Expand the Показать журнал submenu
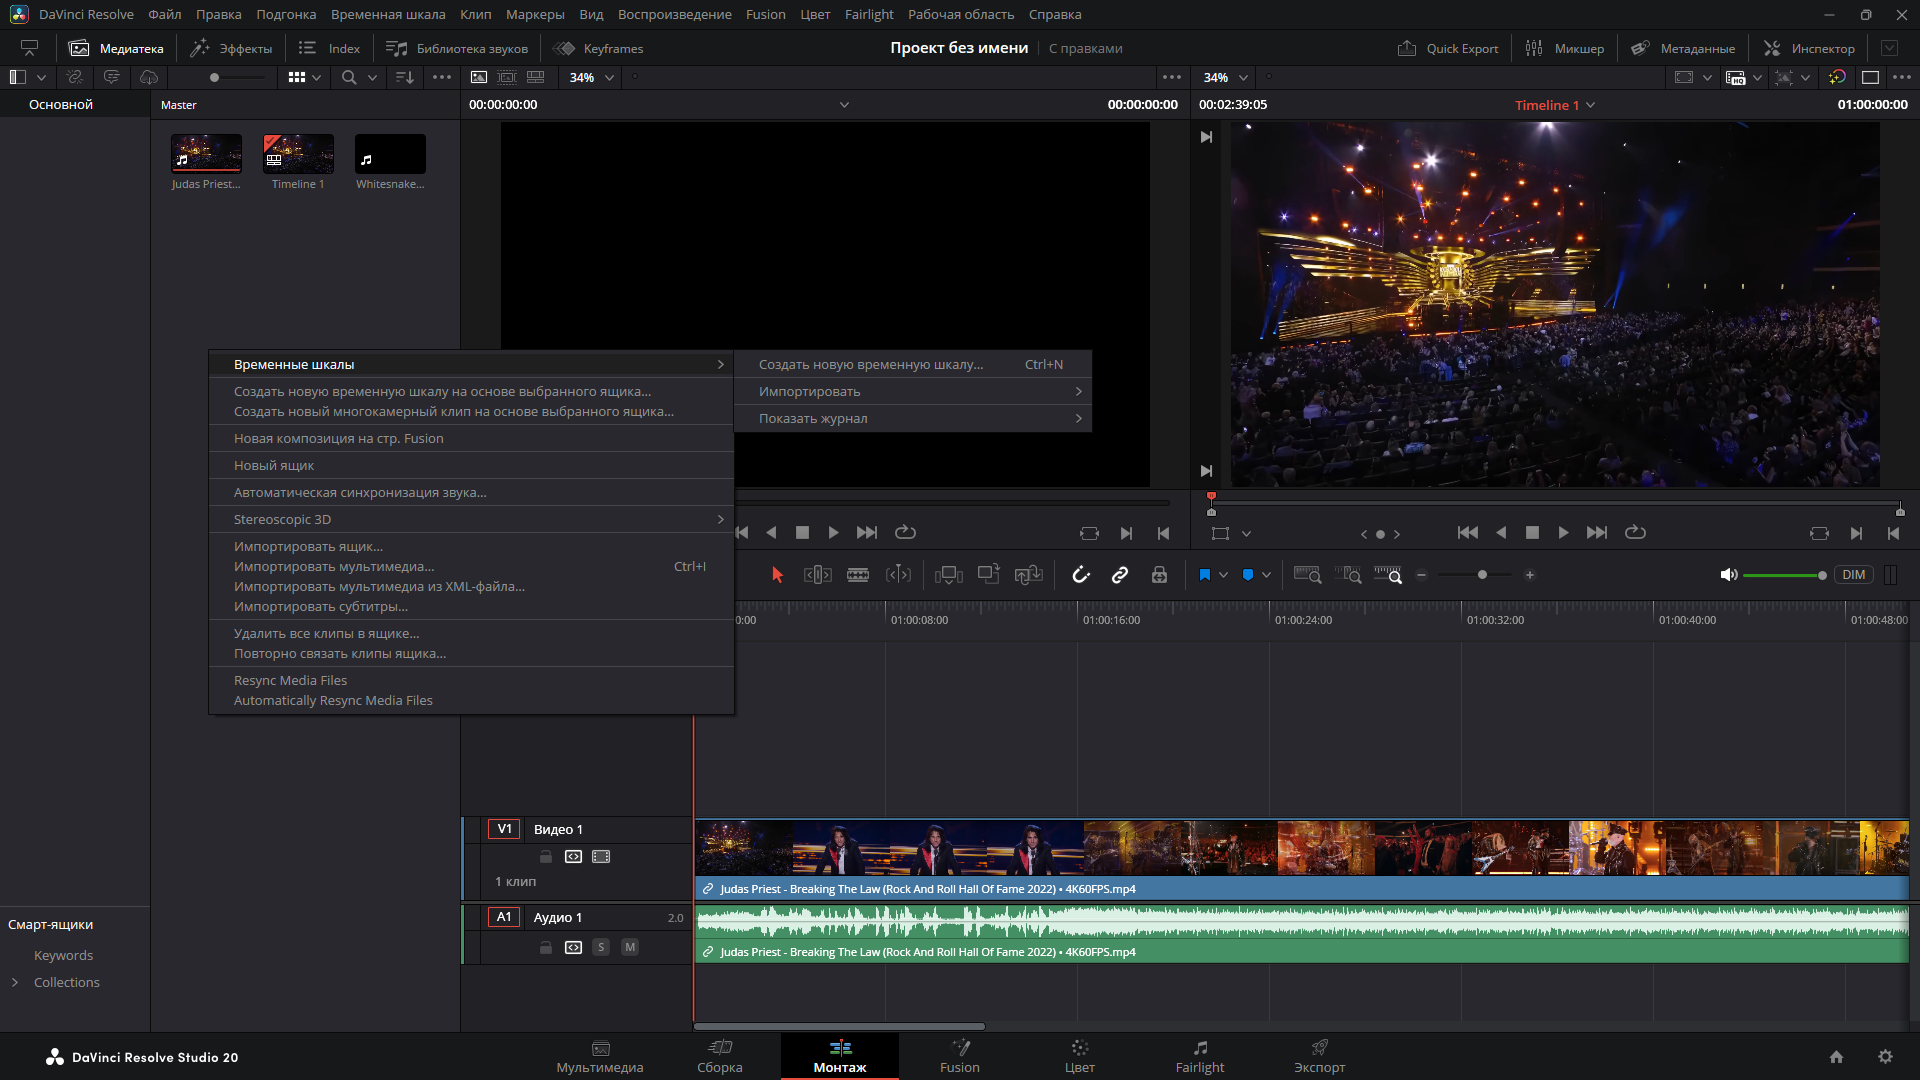Screen dimensions: 1920x1080 (x=913, y=418)
